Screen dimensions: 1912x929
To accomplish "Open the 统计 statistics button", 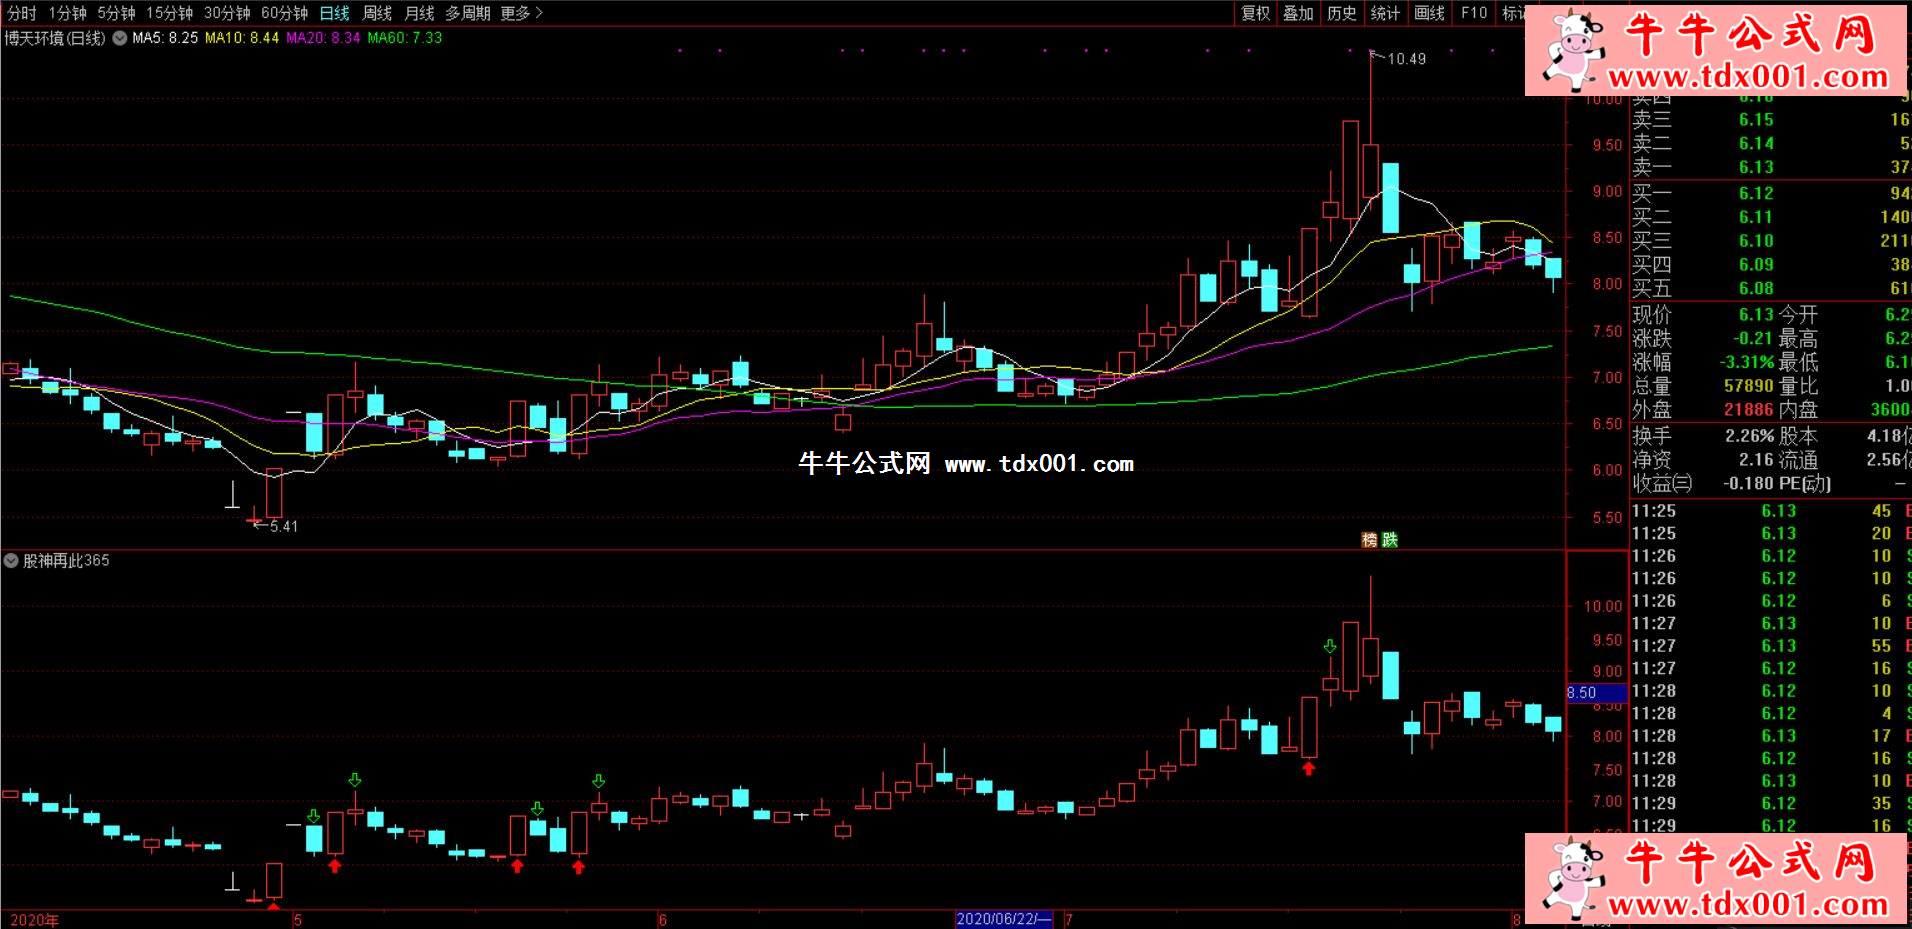I will pyautogui.click(x=1385, y=13).
